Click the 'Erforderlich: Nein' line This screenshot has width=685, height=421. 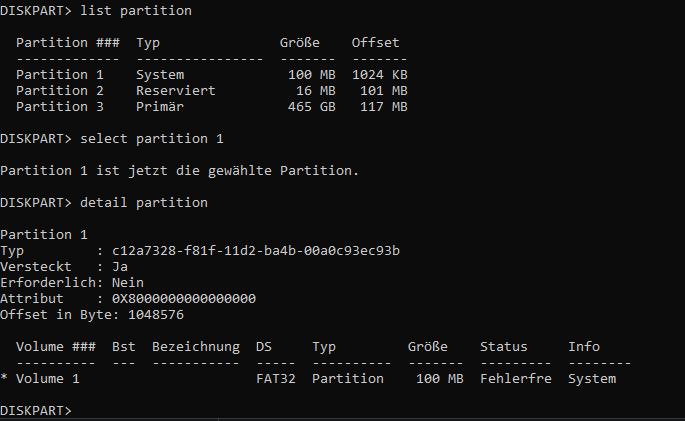tap(72, 282)
